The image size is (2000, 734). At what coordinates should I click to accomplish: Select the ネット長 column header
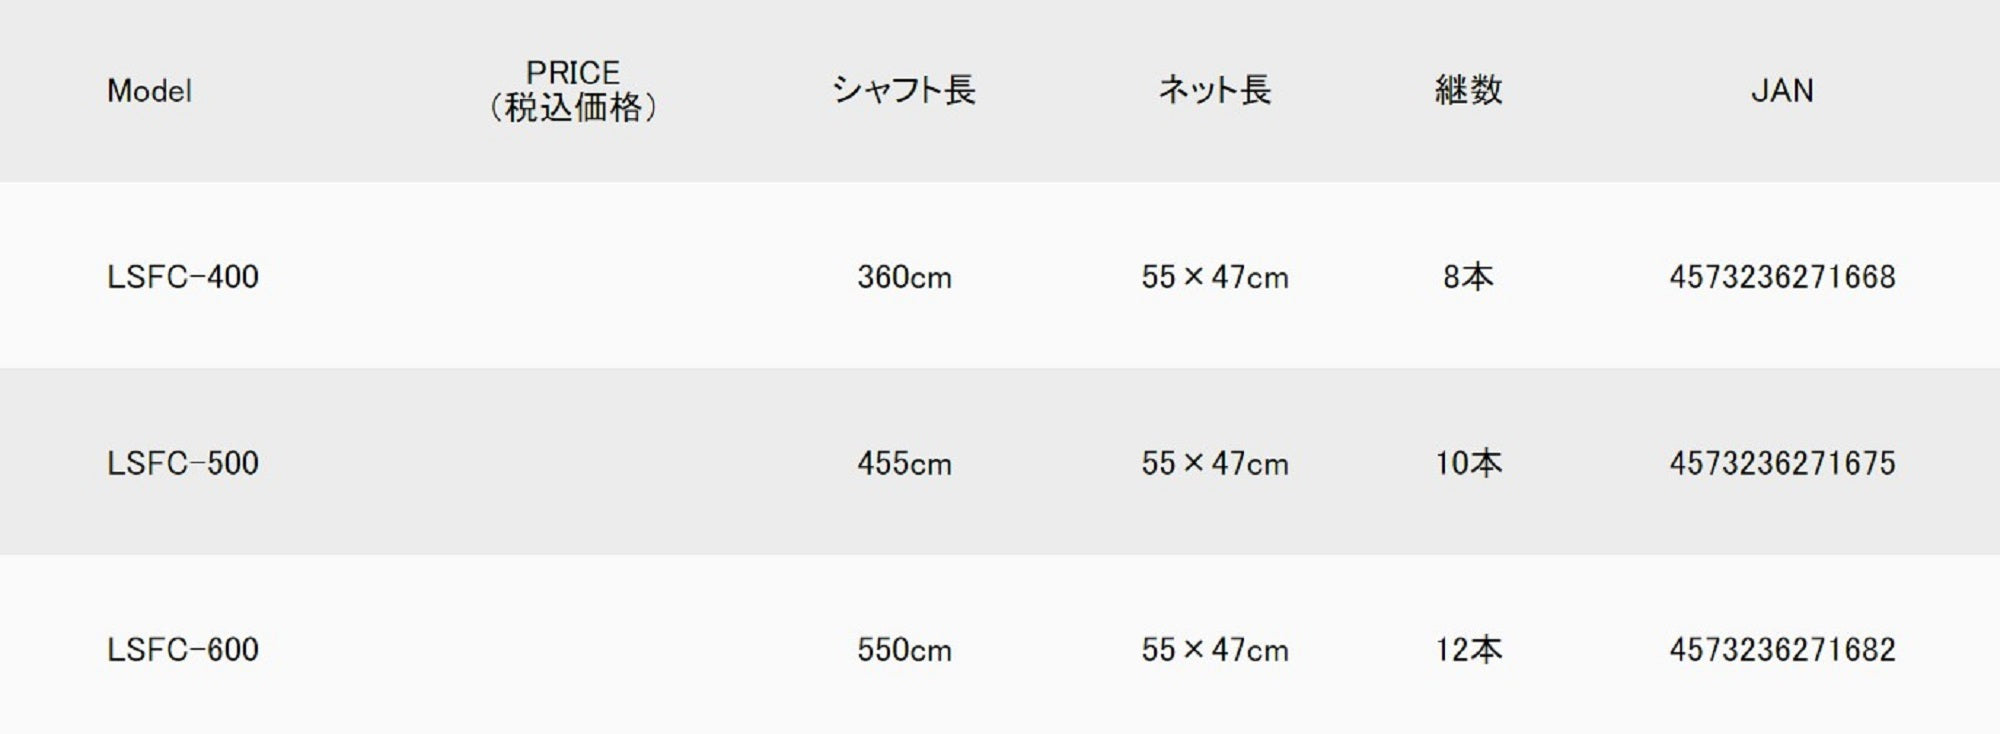1214,90
